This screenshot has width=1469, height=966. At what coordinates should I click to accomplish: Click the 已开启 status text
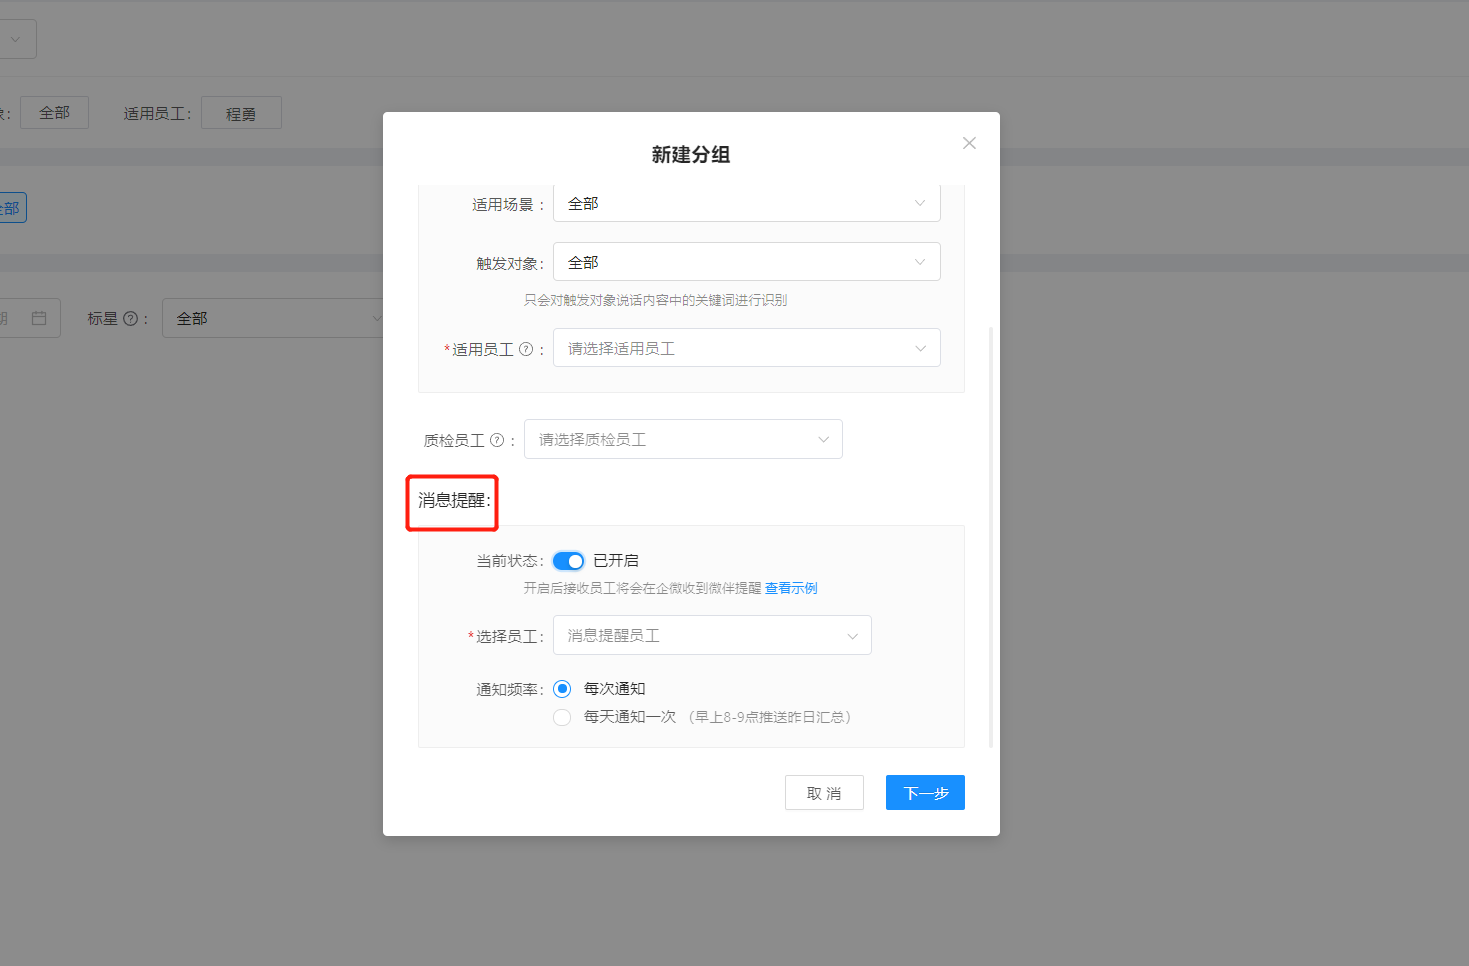(x=616, y=561)
